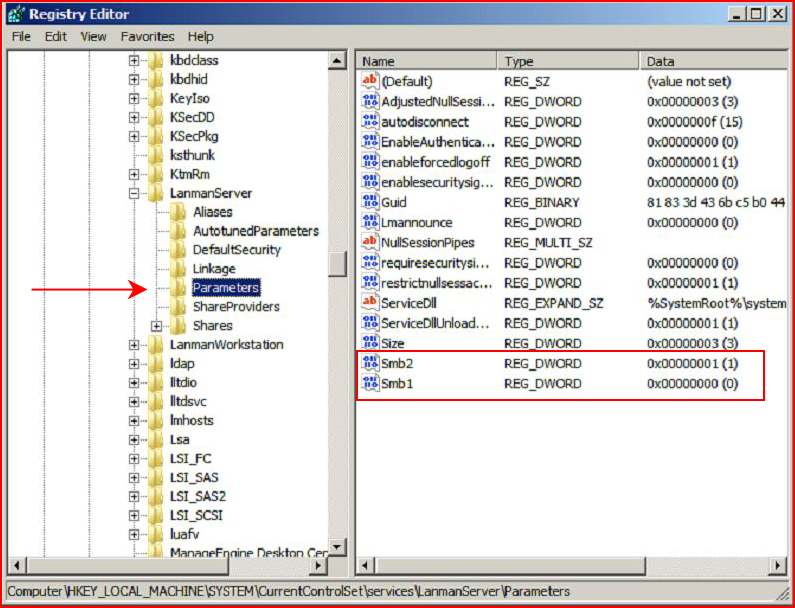The width and height of the screenshot is (795, 608).
Task: Select the lmhosts tree key
Action: coord(192,421)
